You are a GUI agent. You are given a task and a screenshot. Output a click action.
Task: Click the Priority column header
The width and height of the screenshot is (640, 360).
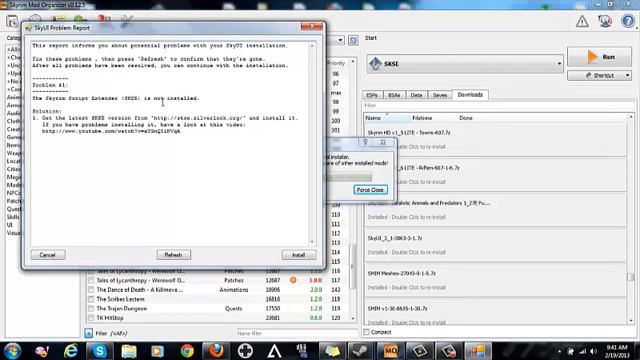[x=336, y=63]
